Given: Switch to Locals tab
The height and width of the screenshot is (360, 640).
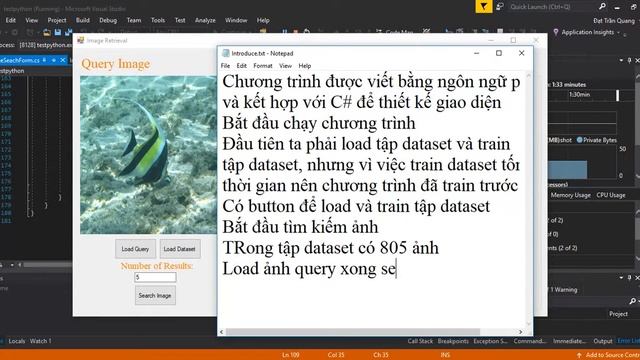Looking at the screenshot, I should (x=16, y=341).
